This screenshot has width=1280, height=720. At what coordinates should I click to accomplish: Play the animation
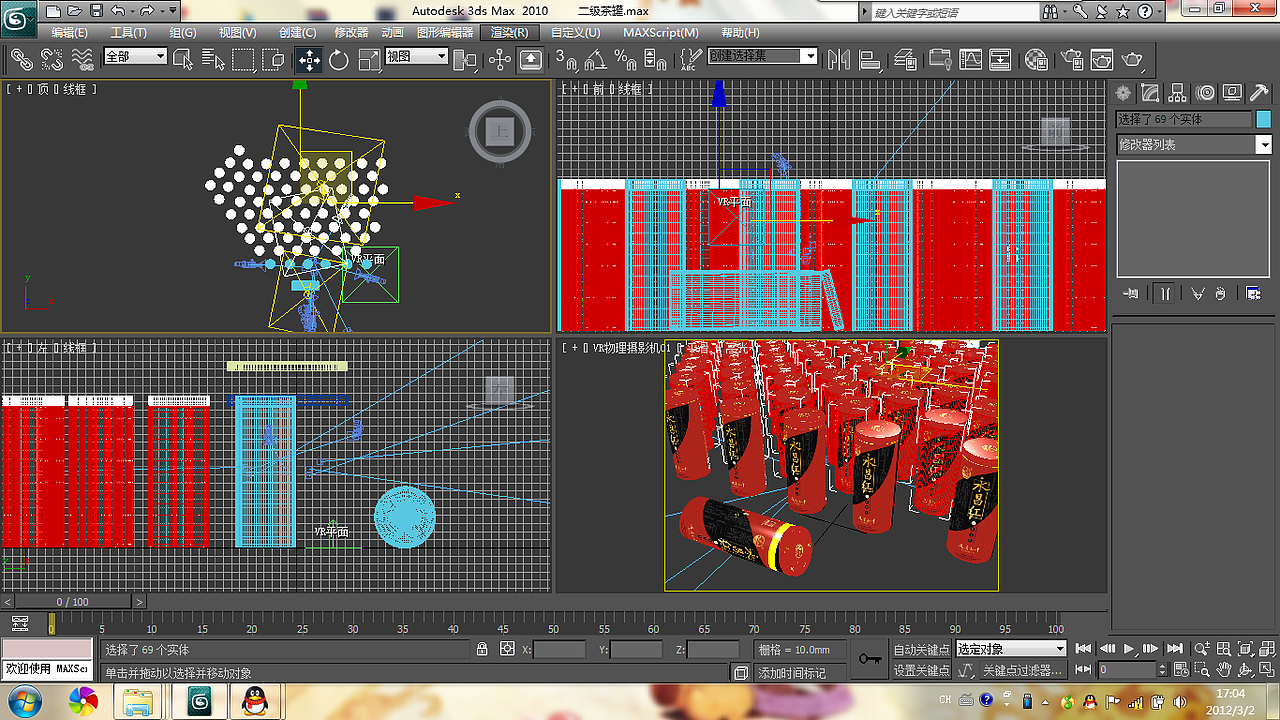coord(1130,649)
